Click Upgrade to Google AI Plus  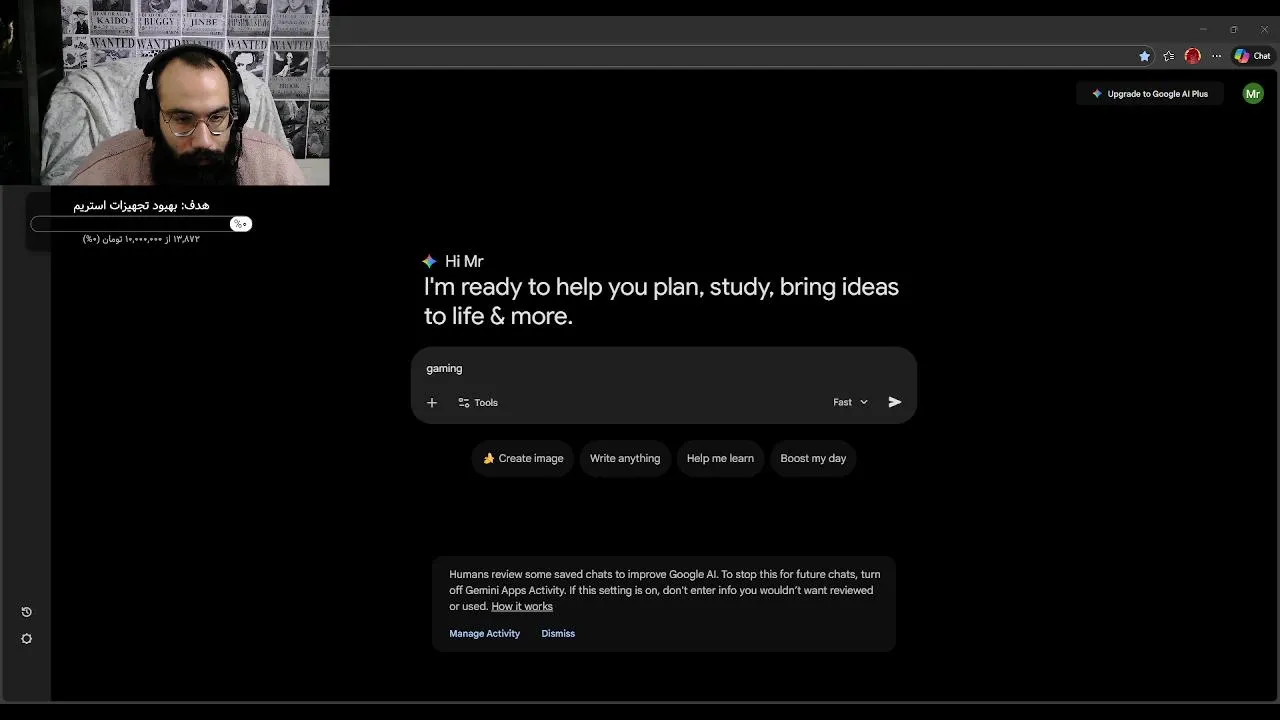(x=1150, y=94)
